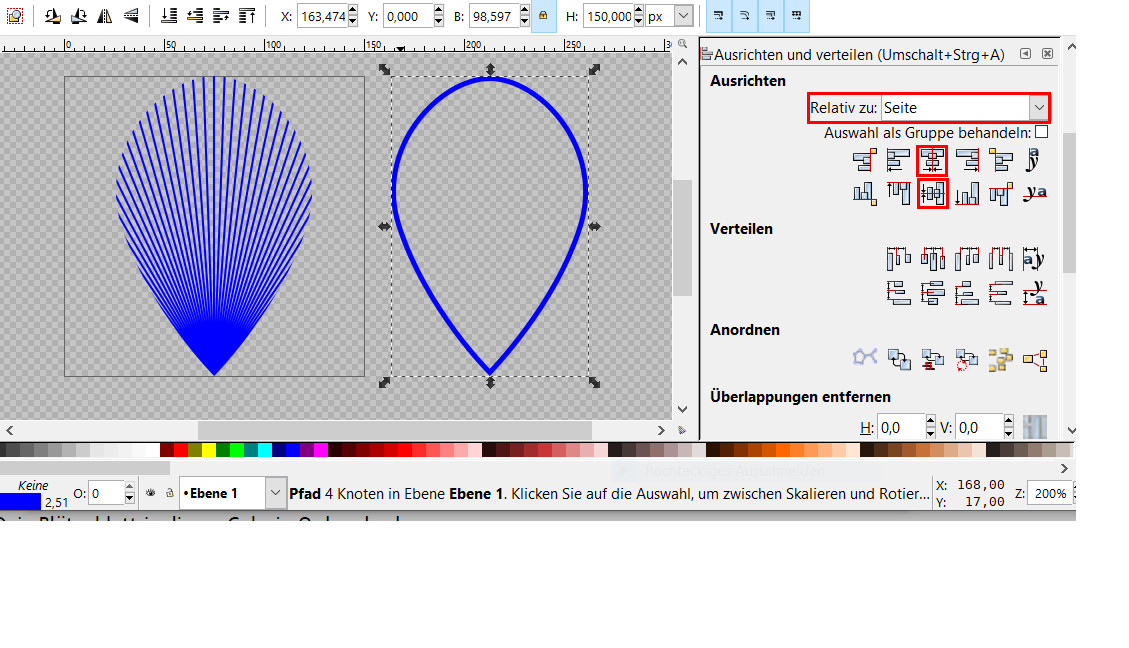The image size is (1129, 648).
Task: Step the H height value spinner
Action: (638, 16)
